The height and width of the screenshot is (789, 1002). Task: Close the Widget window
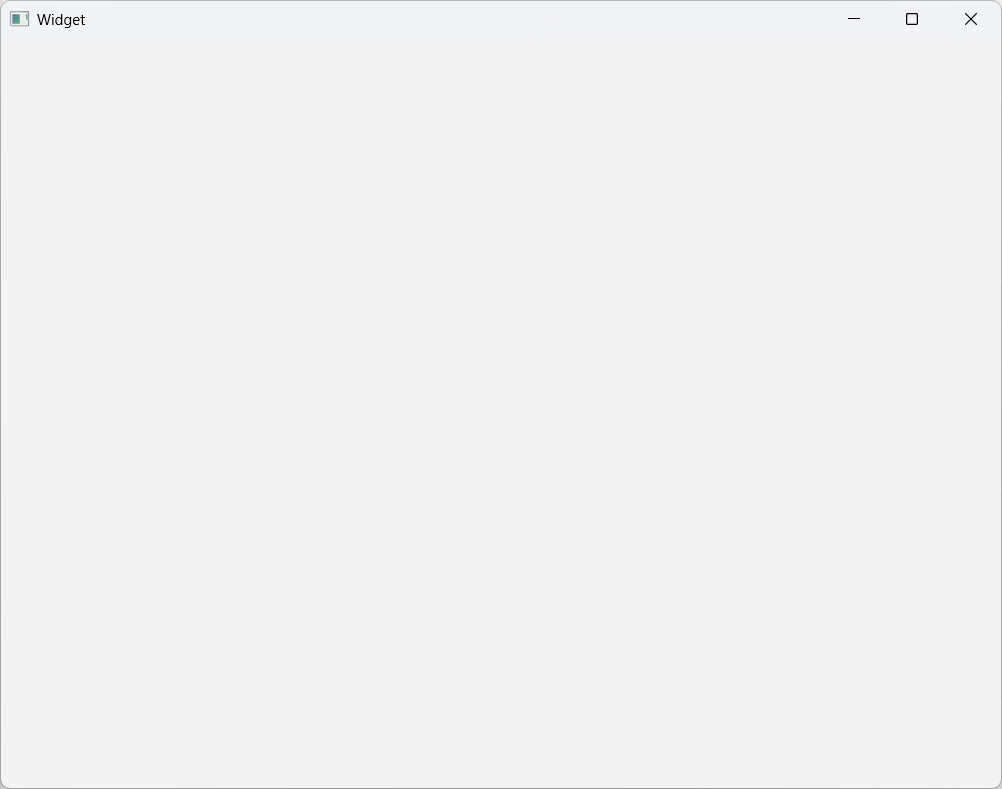pos(971,19)
